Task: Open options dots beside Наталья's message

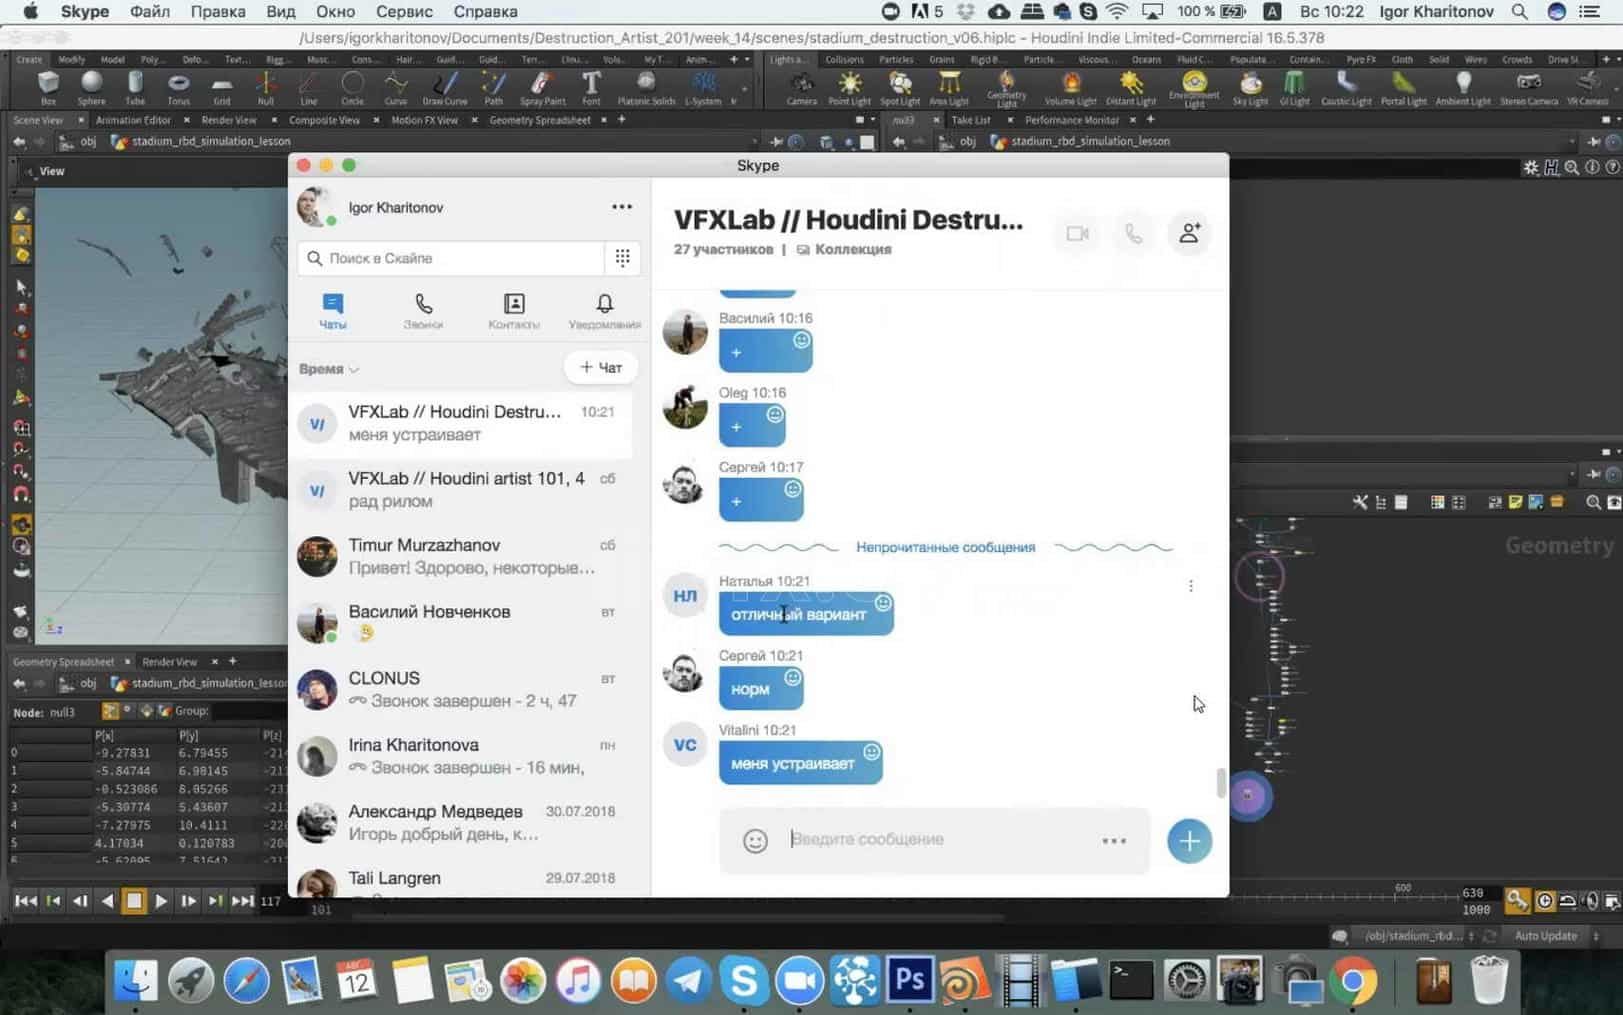Action: tap(1190, 586)
